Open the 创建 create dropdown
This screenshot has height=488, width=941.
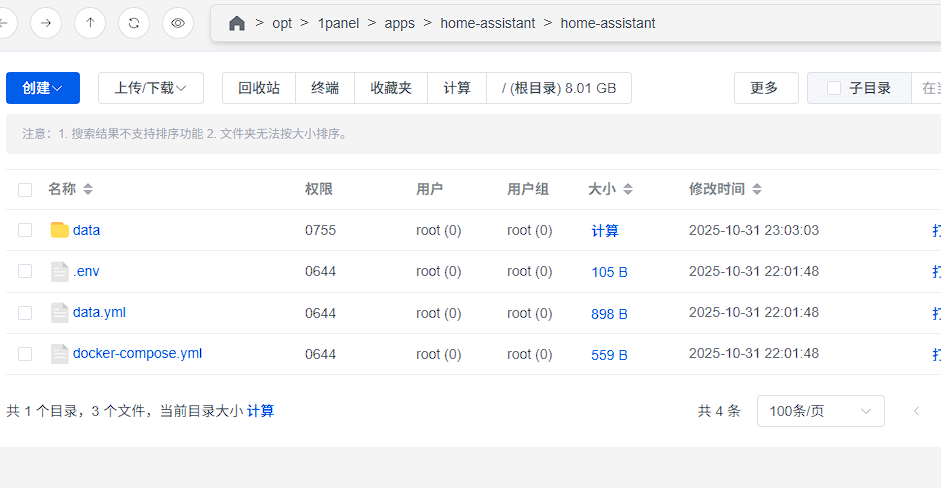click(x=43, y=88)
